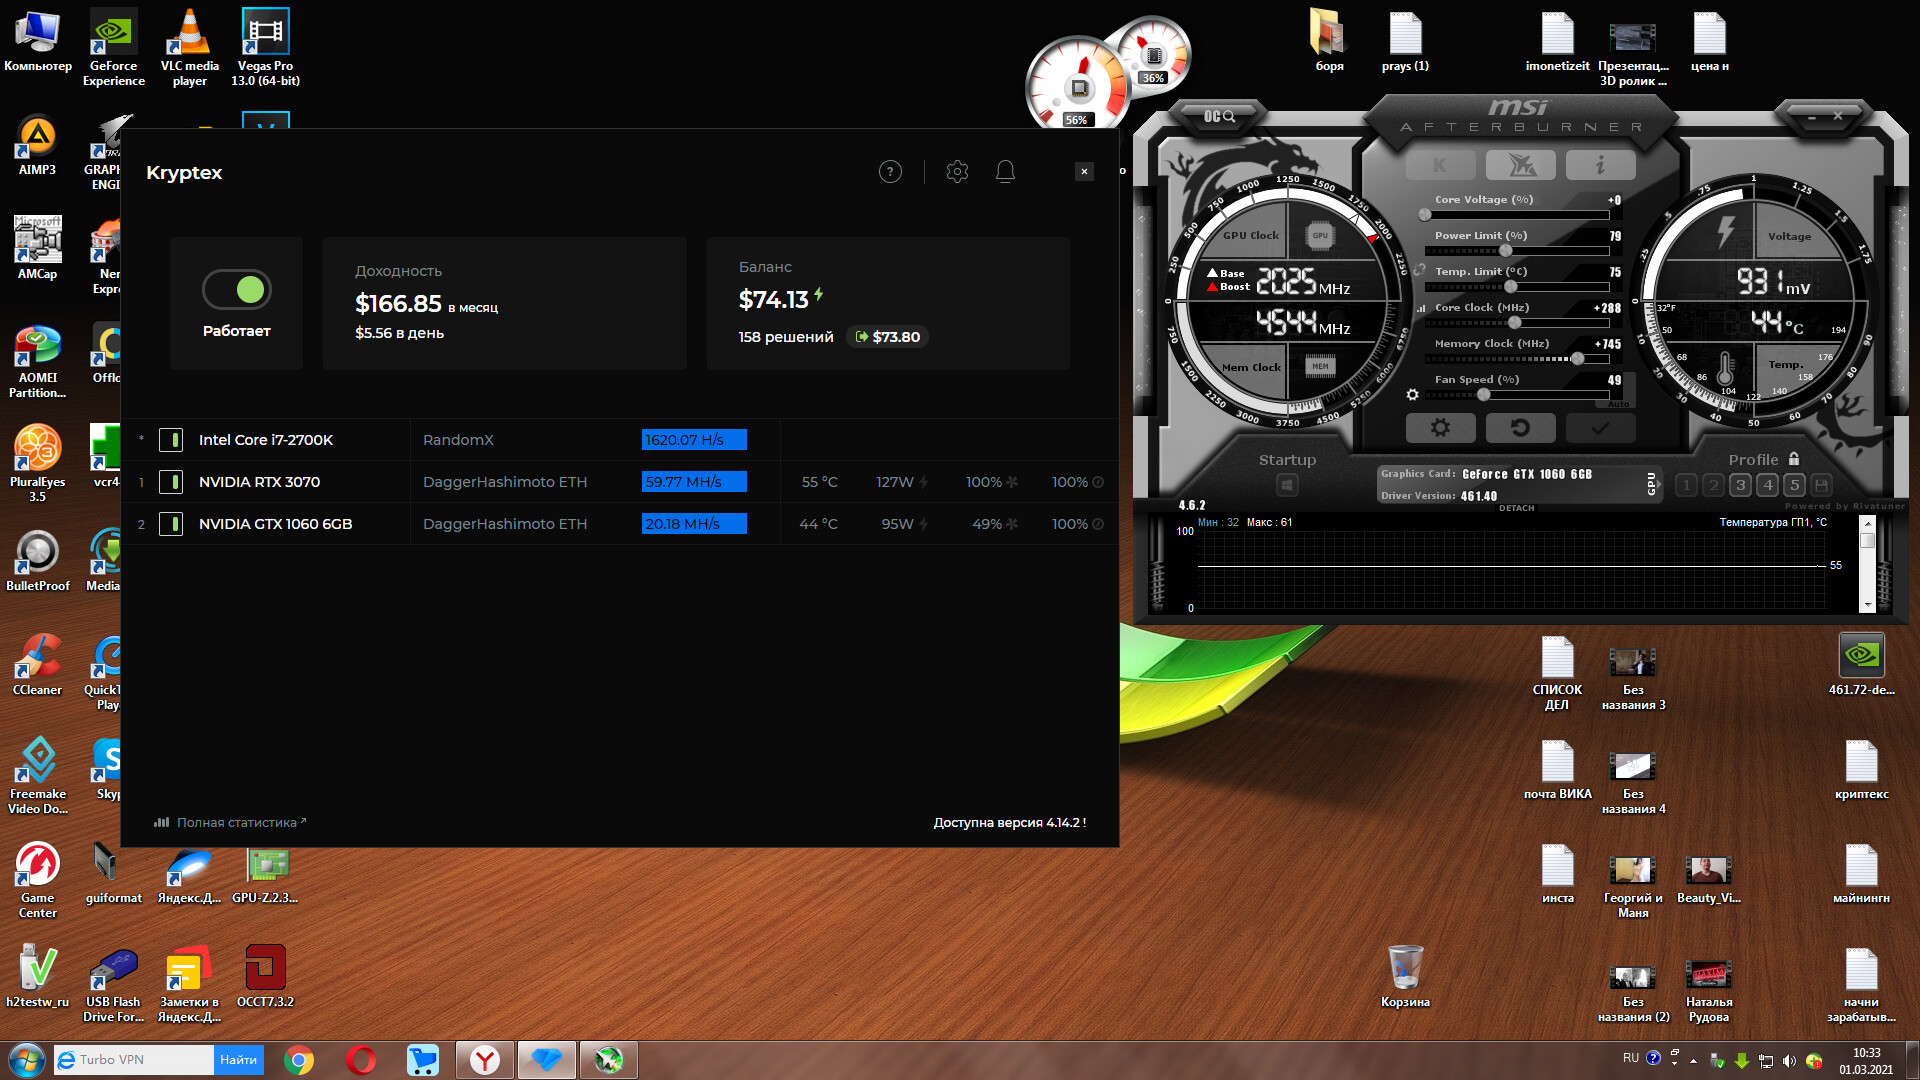Viewport: 1920px width, 1080px height.
Task: Toggle the Fan Speed Auto button
Action: pos(1619,404)
